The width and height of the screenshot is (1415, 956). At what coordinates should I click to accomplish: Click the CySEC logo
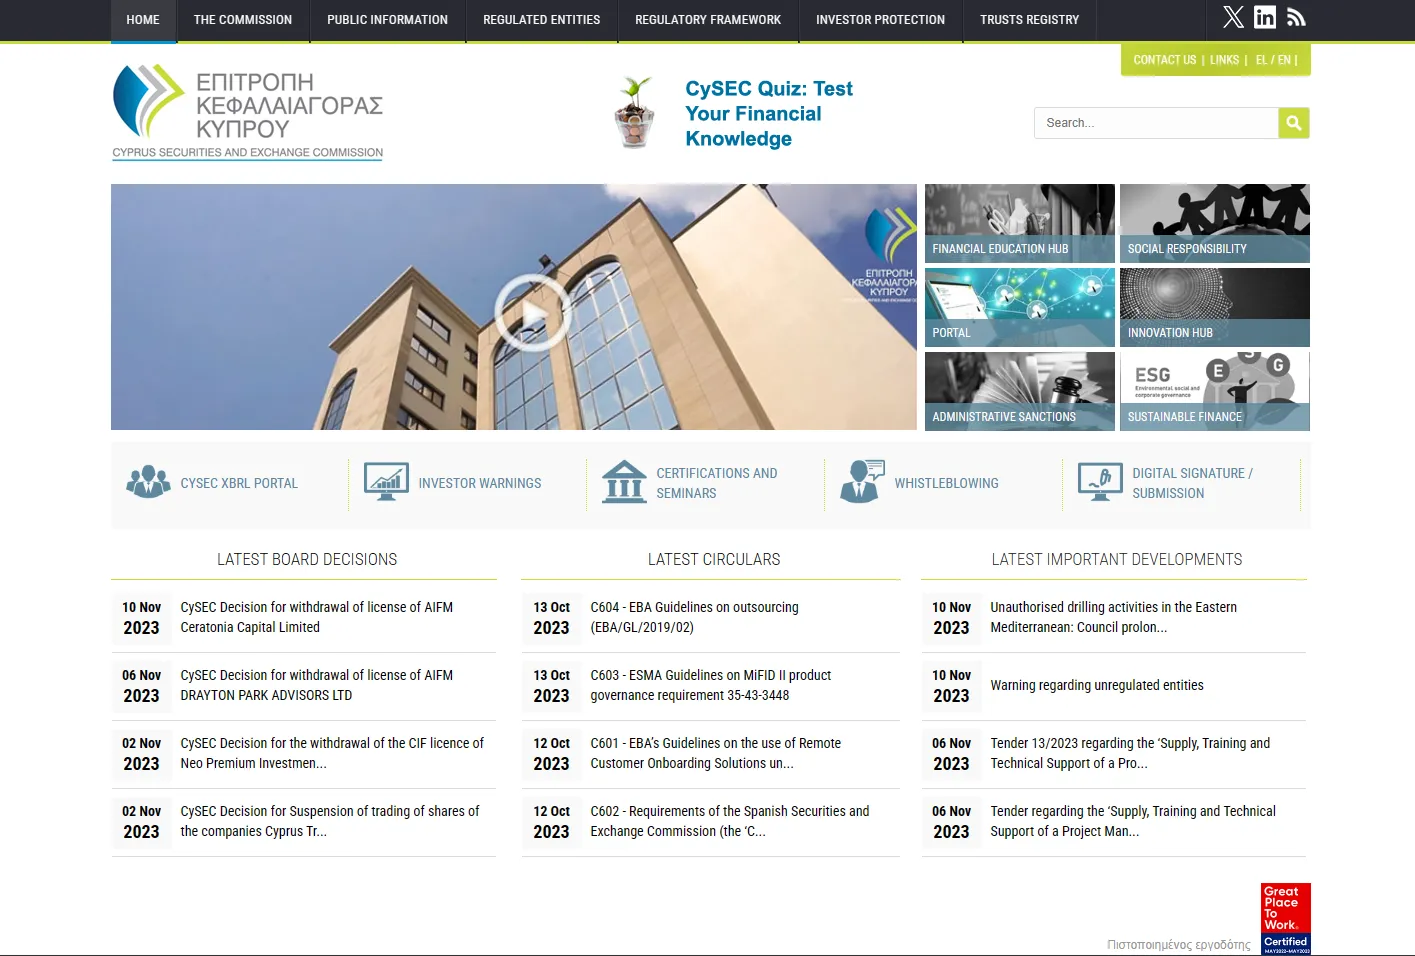[x=248, y=111]
